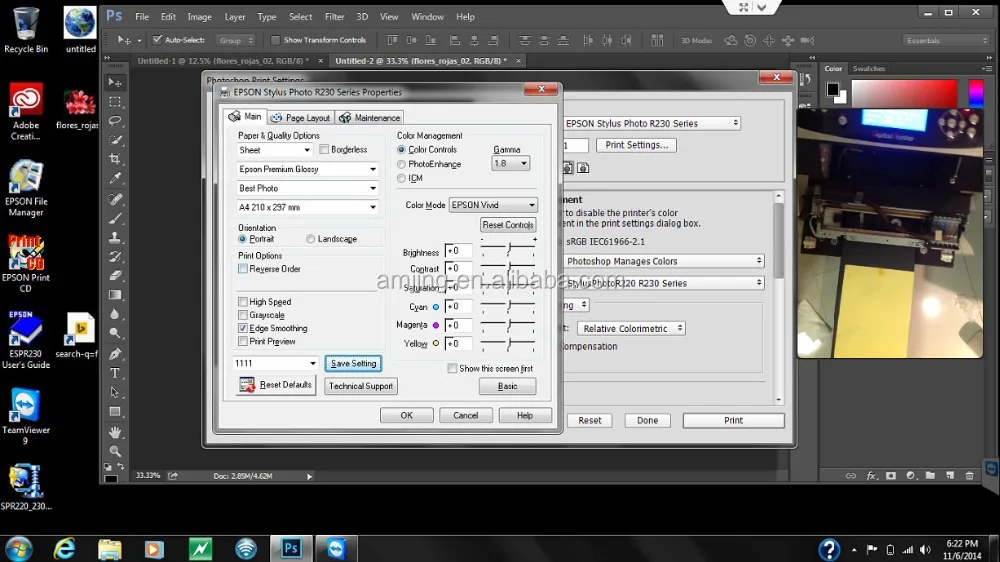Open the Gamma 1.8 dropdown

510,163
